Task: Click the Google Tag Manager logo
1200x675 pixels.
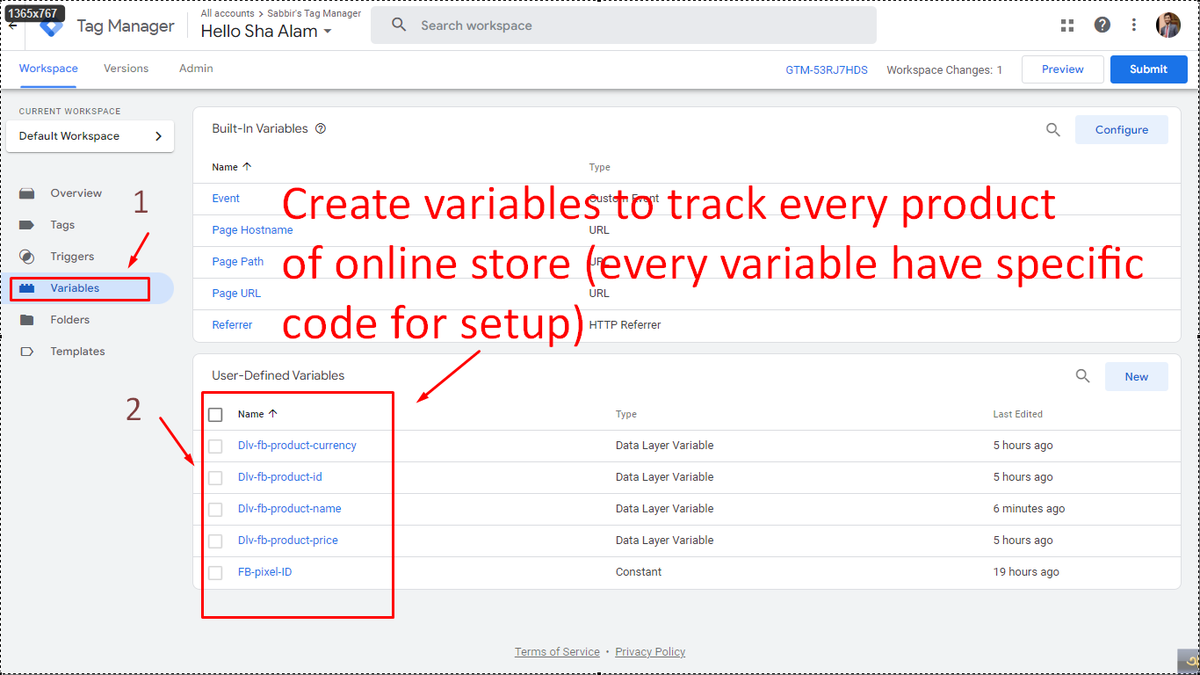Action: click(x=51, y=26)
